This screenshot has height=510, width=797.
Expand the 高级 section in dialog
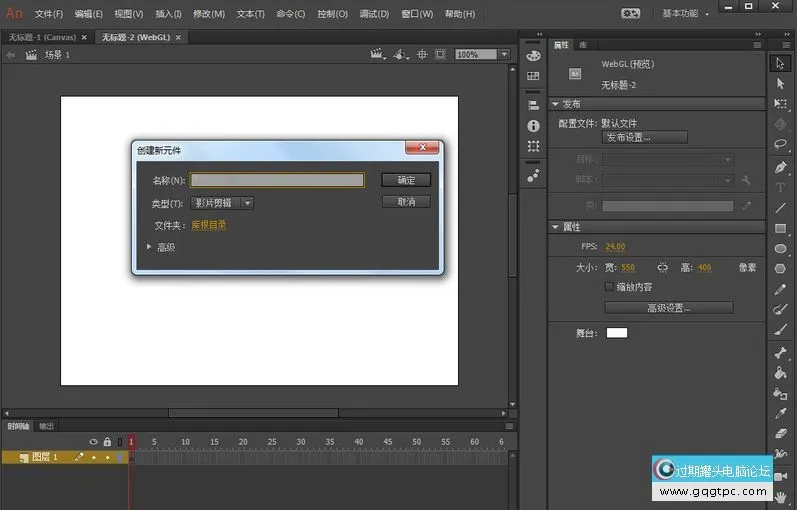pyautogui.click(x=150, y=247)
